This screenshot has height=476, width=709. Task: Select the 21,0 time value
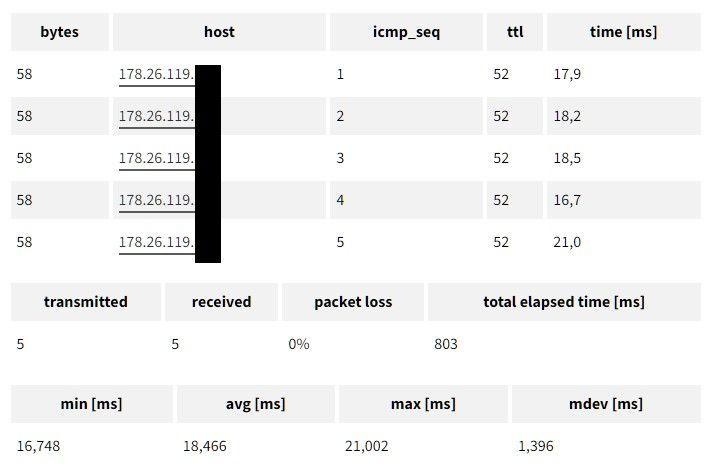pyautogui.click(x=568, y=242)
